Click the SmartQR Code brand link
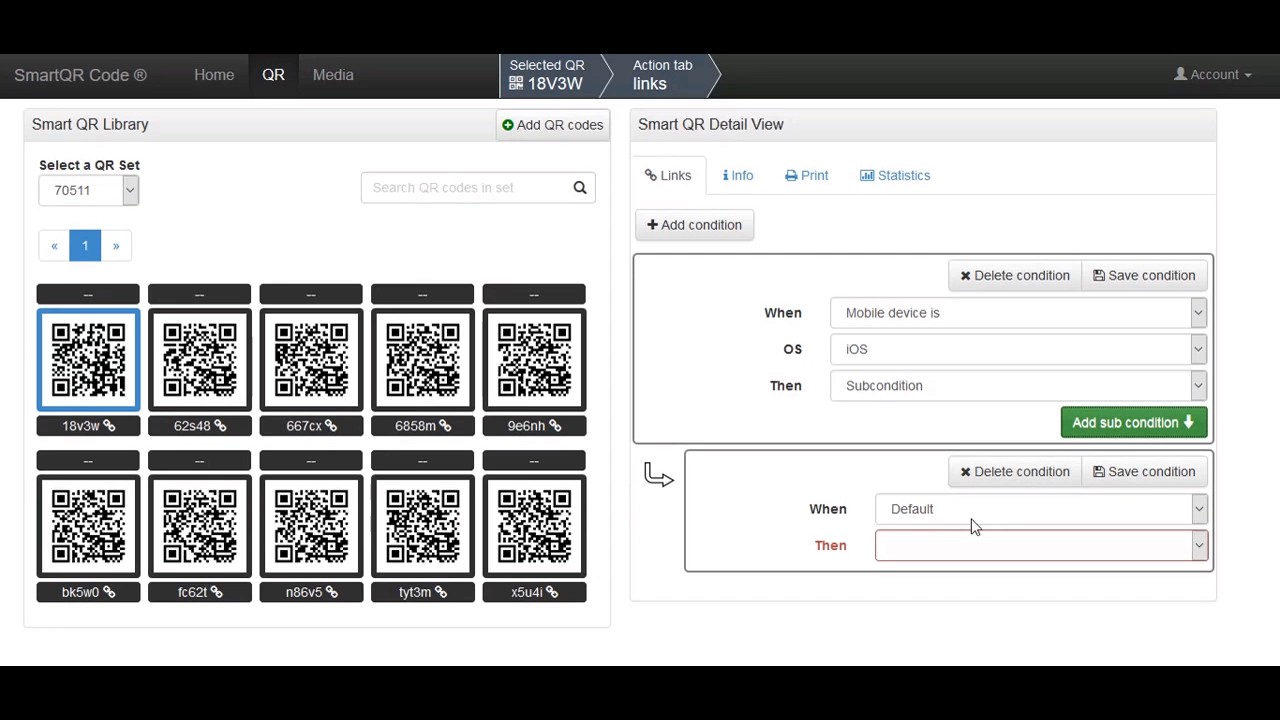Screen dimensions: 1280x720 click(x=80, y=75)
